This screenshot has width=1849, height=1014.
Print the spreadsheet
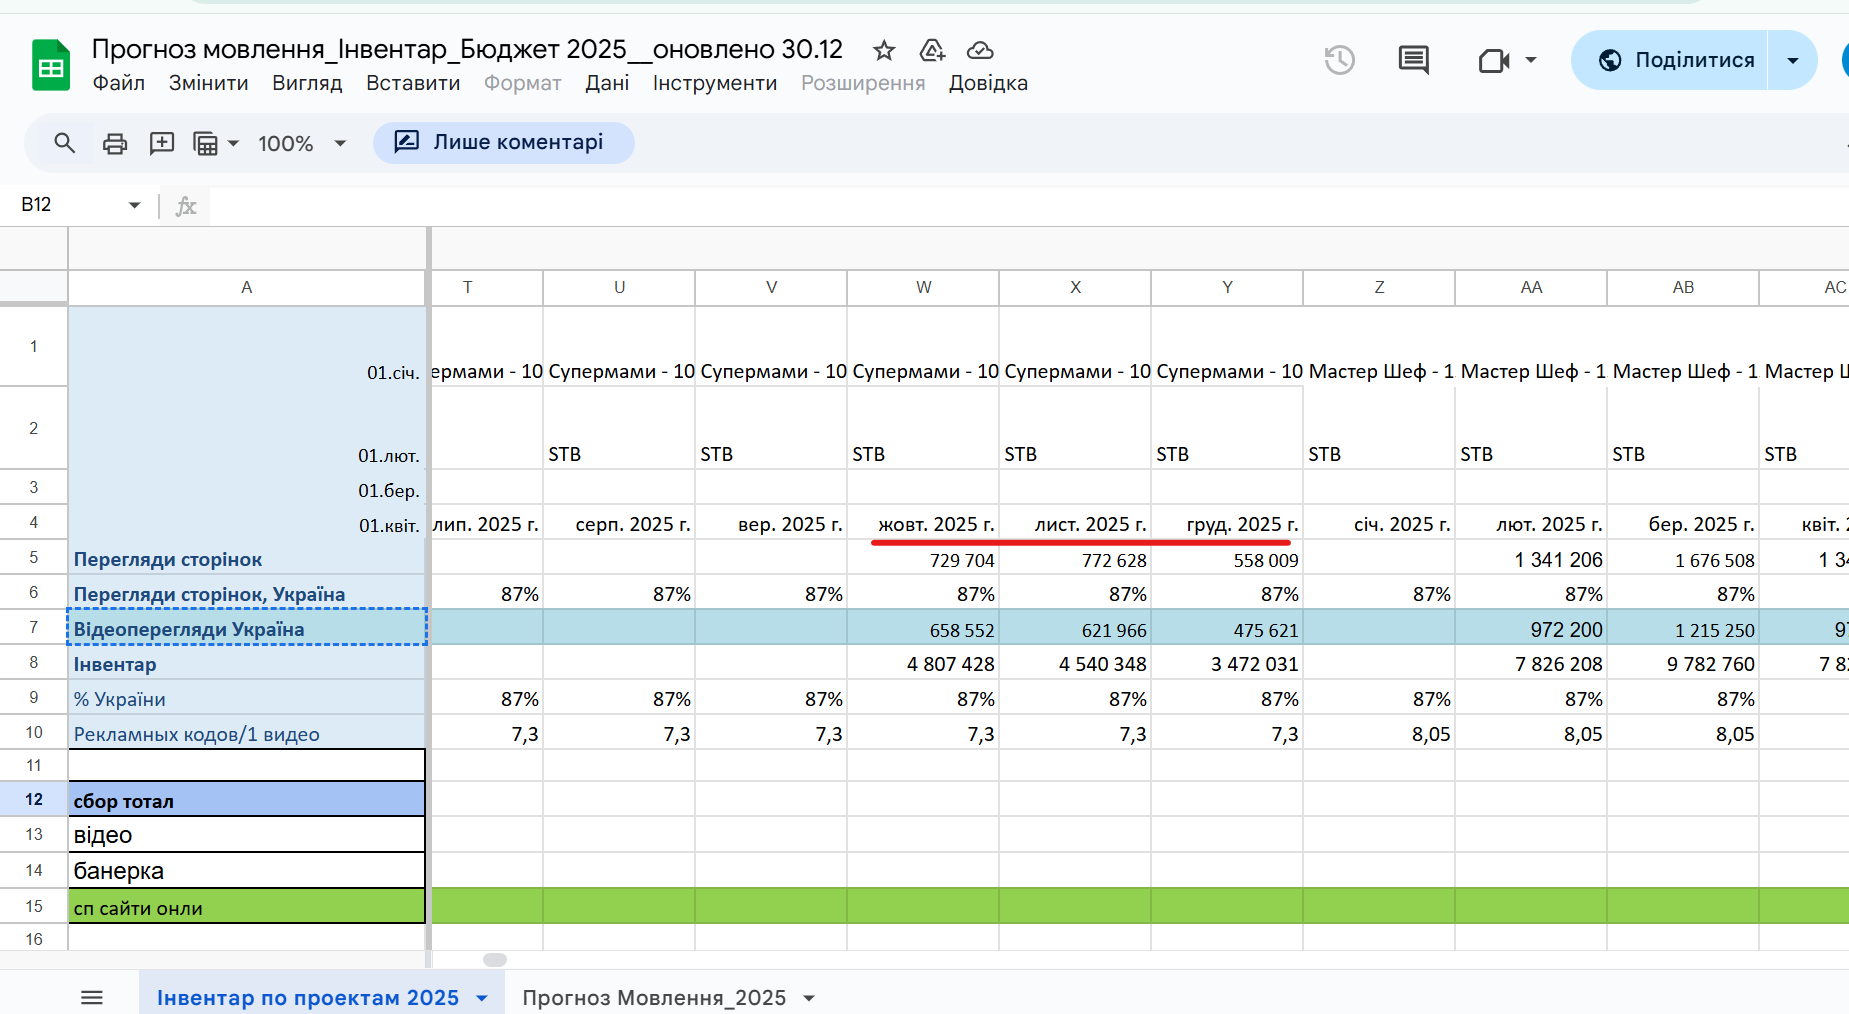(x=115, y=143)
